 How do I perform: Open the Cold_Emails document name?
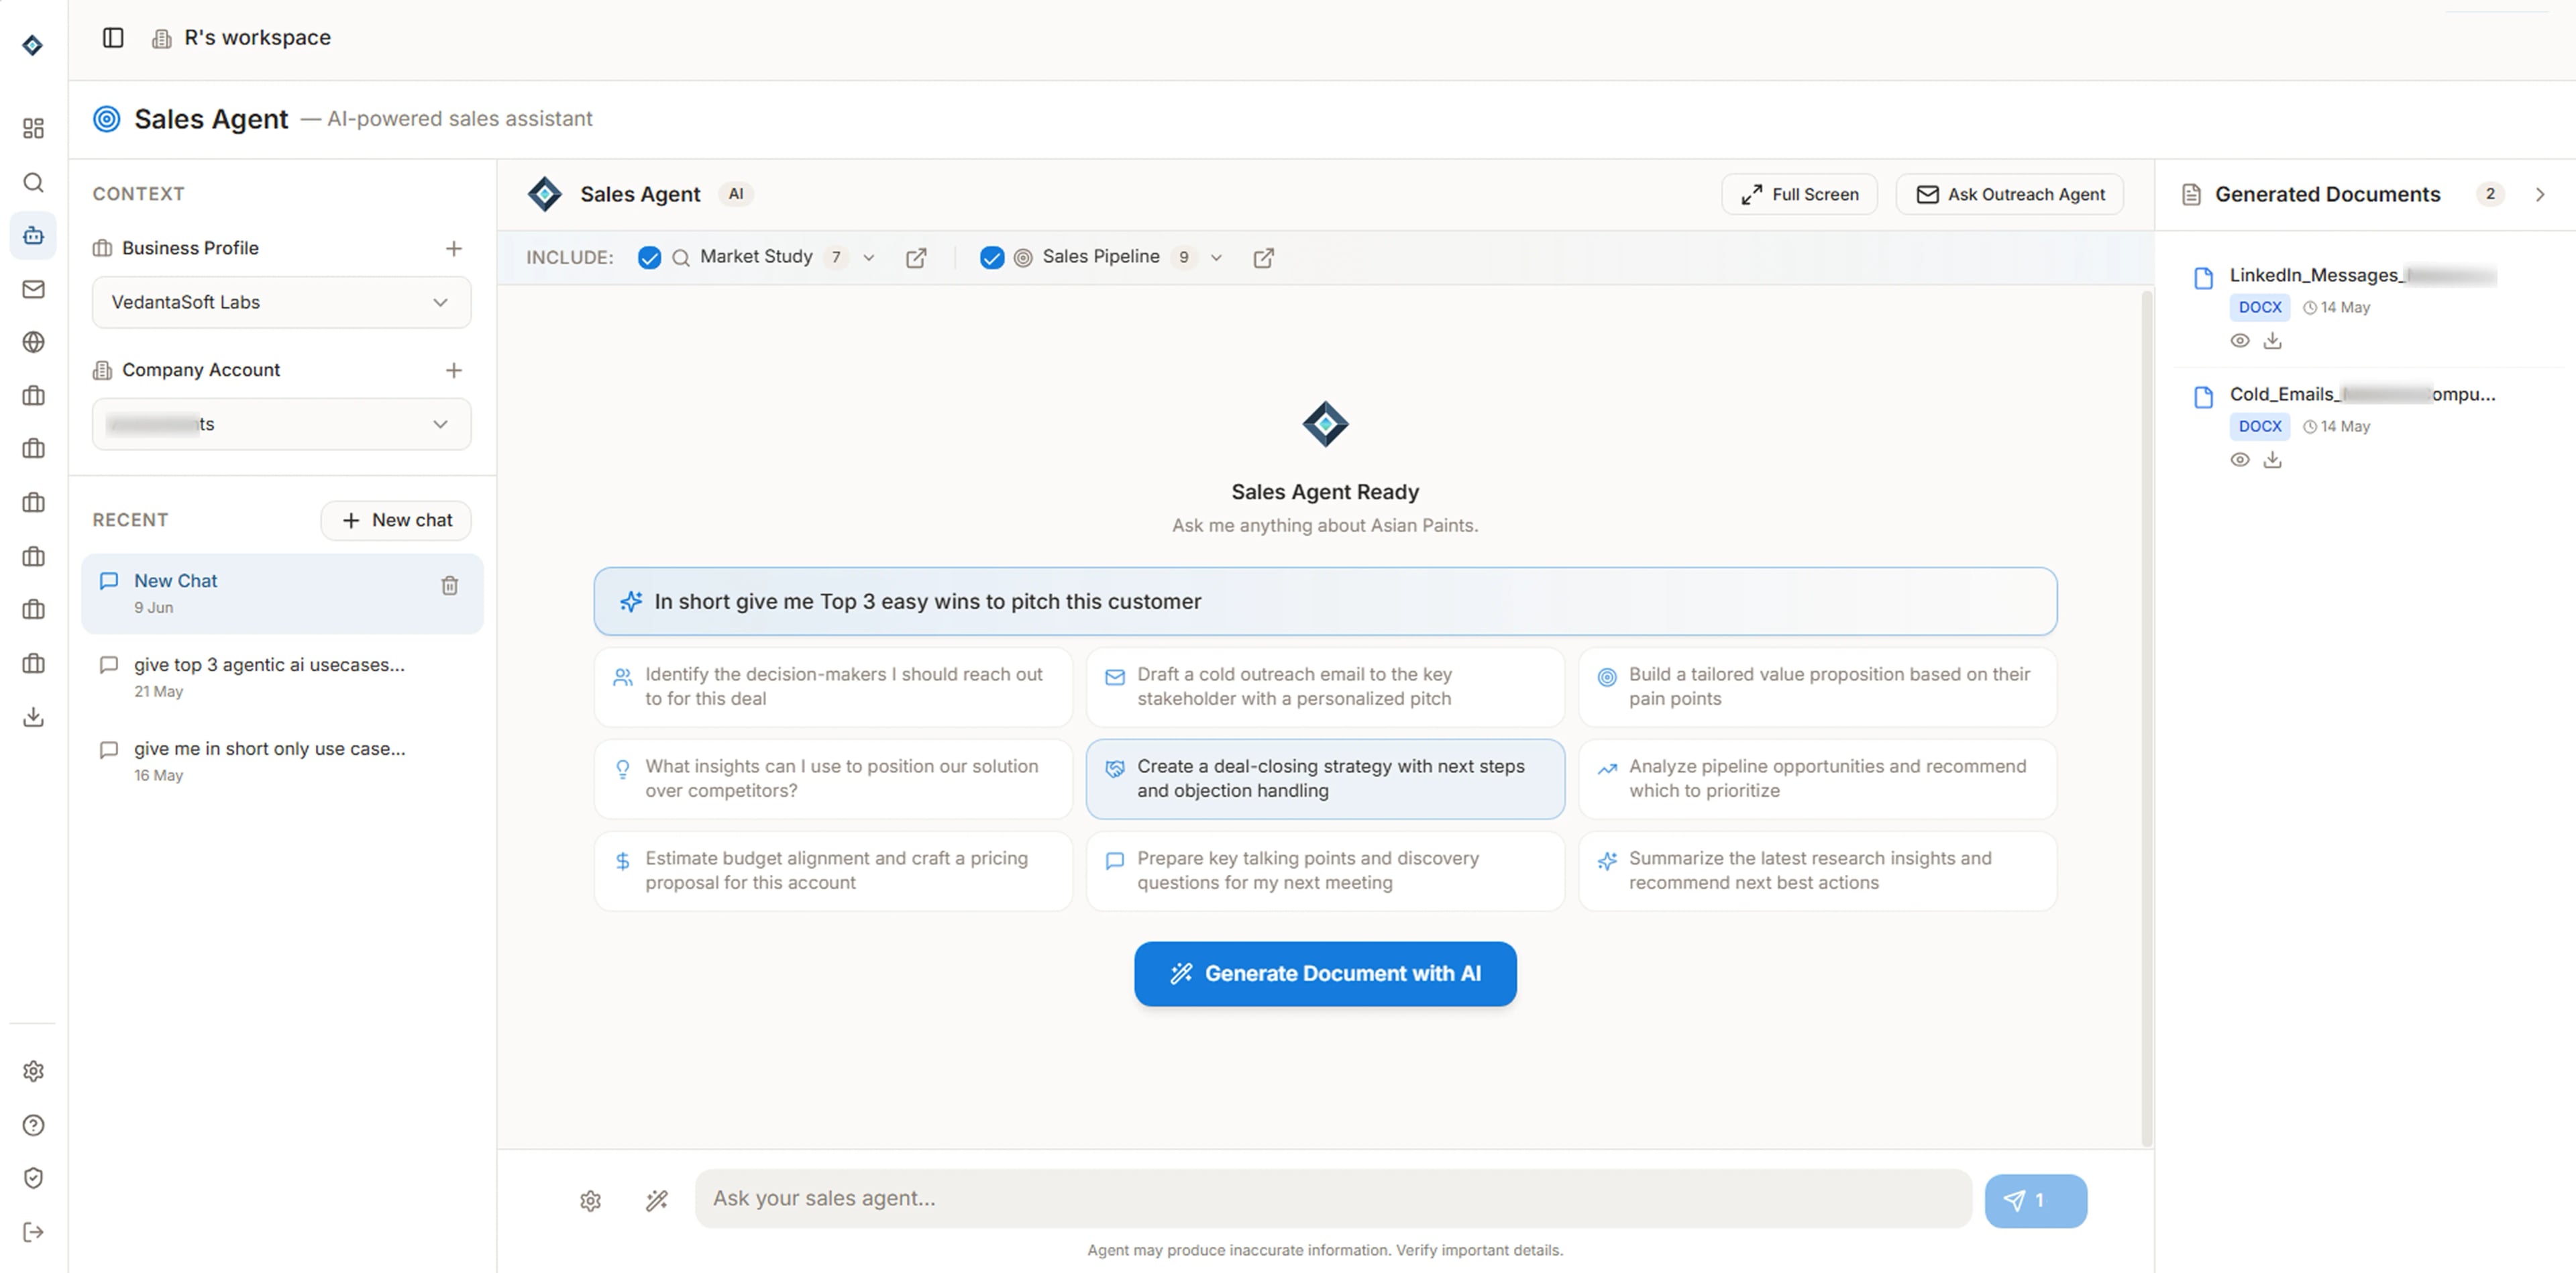[2362, 394]
